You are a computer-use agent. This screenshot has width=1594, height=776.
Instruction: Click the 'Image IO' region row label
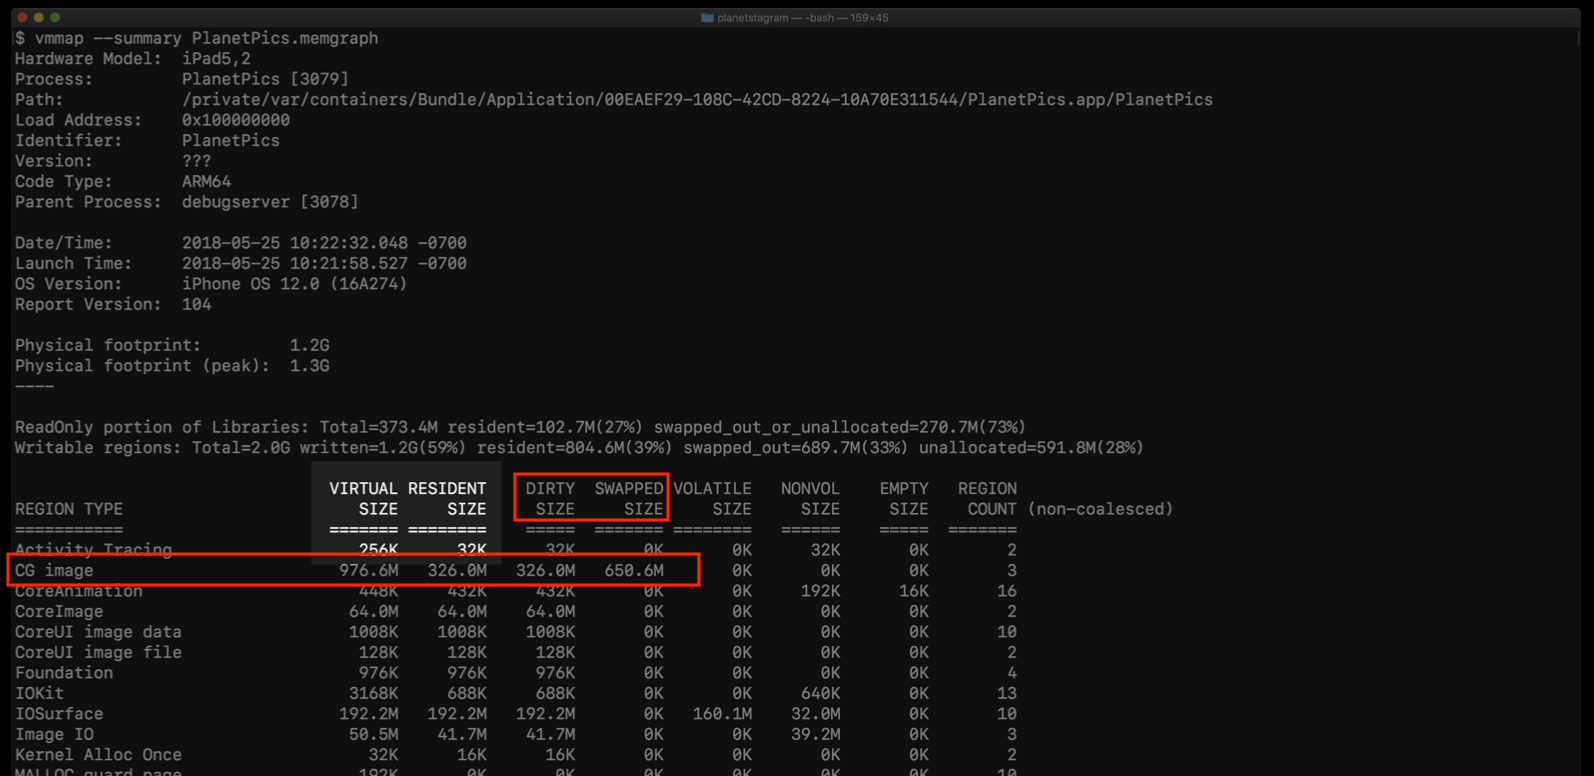(54, 735)
